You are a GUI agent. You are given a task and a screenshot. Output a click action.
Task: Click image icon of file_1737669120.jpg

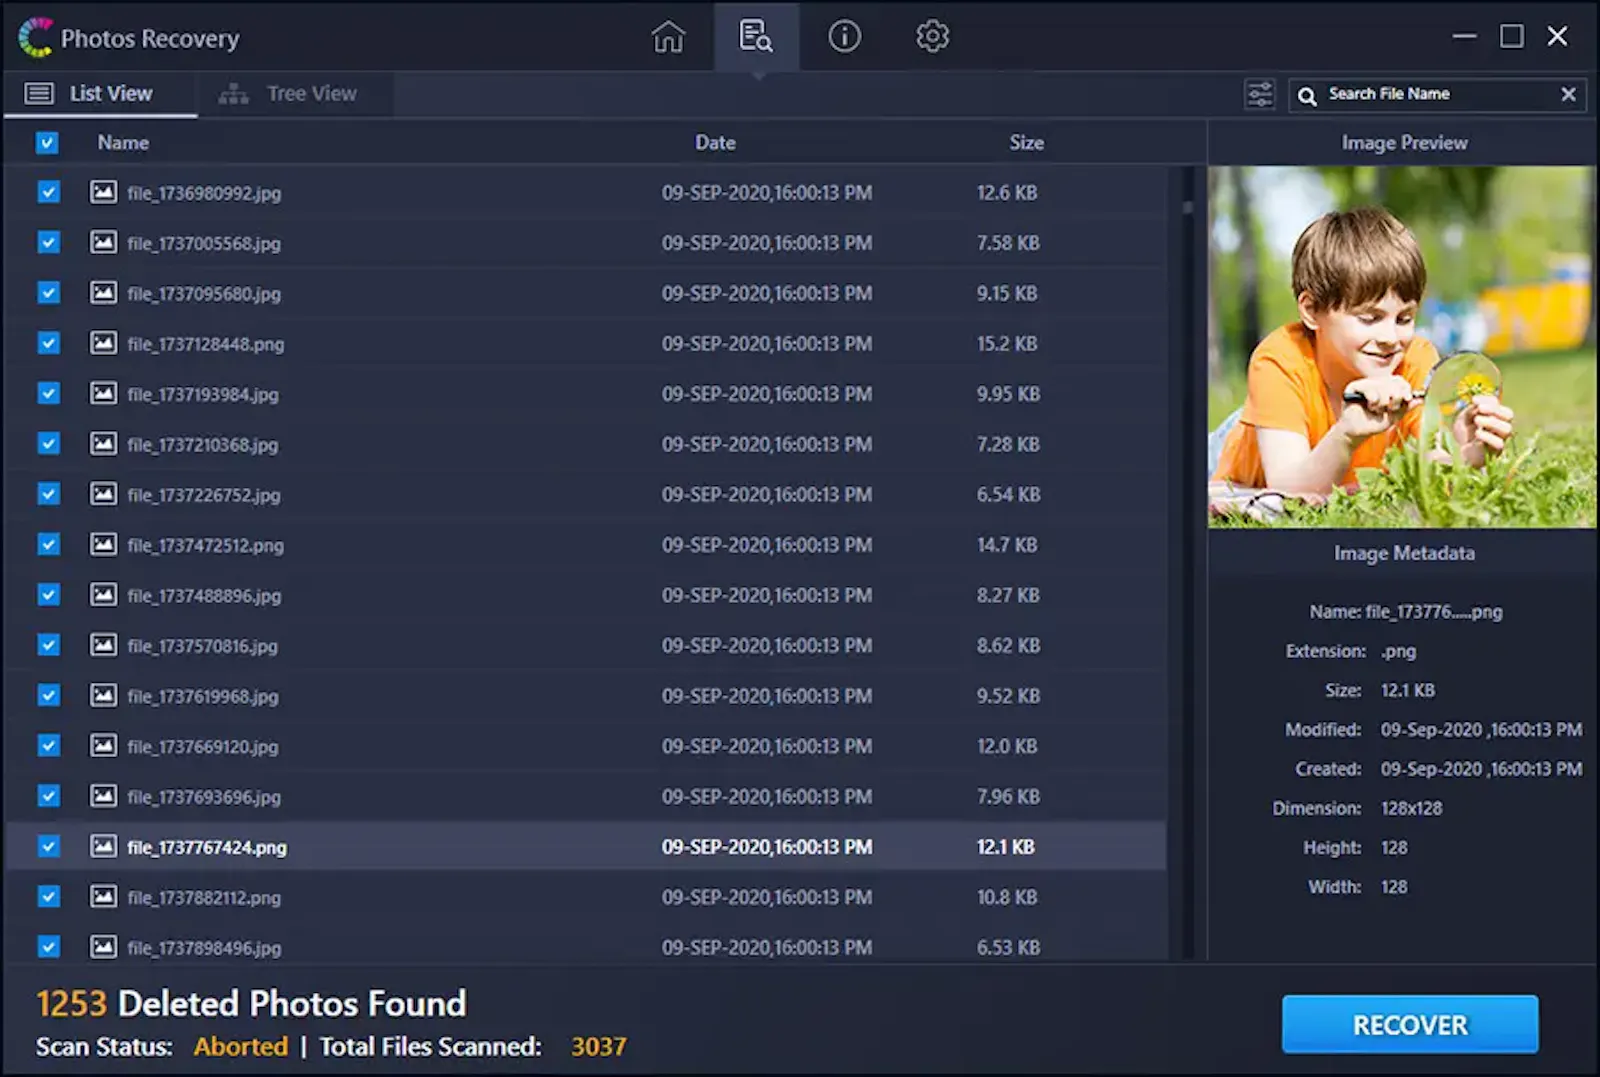[x=103, y=746]
